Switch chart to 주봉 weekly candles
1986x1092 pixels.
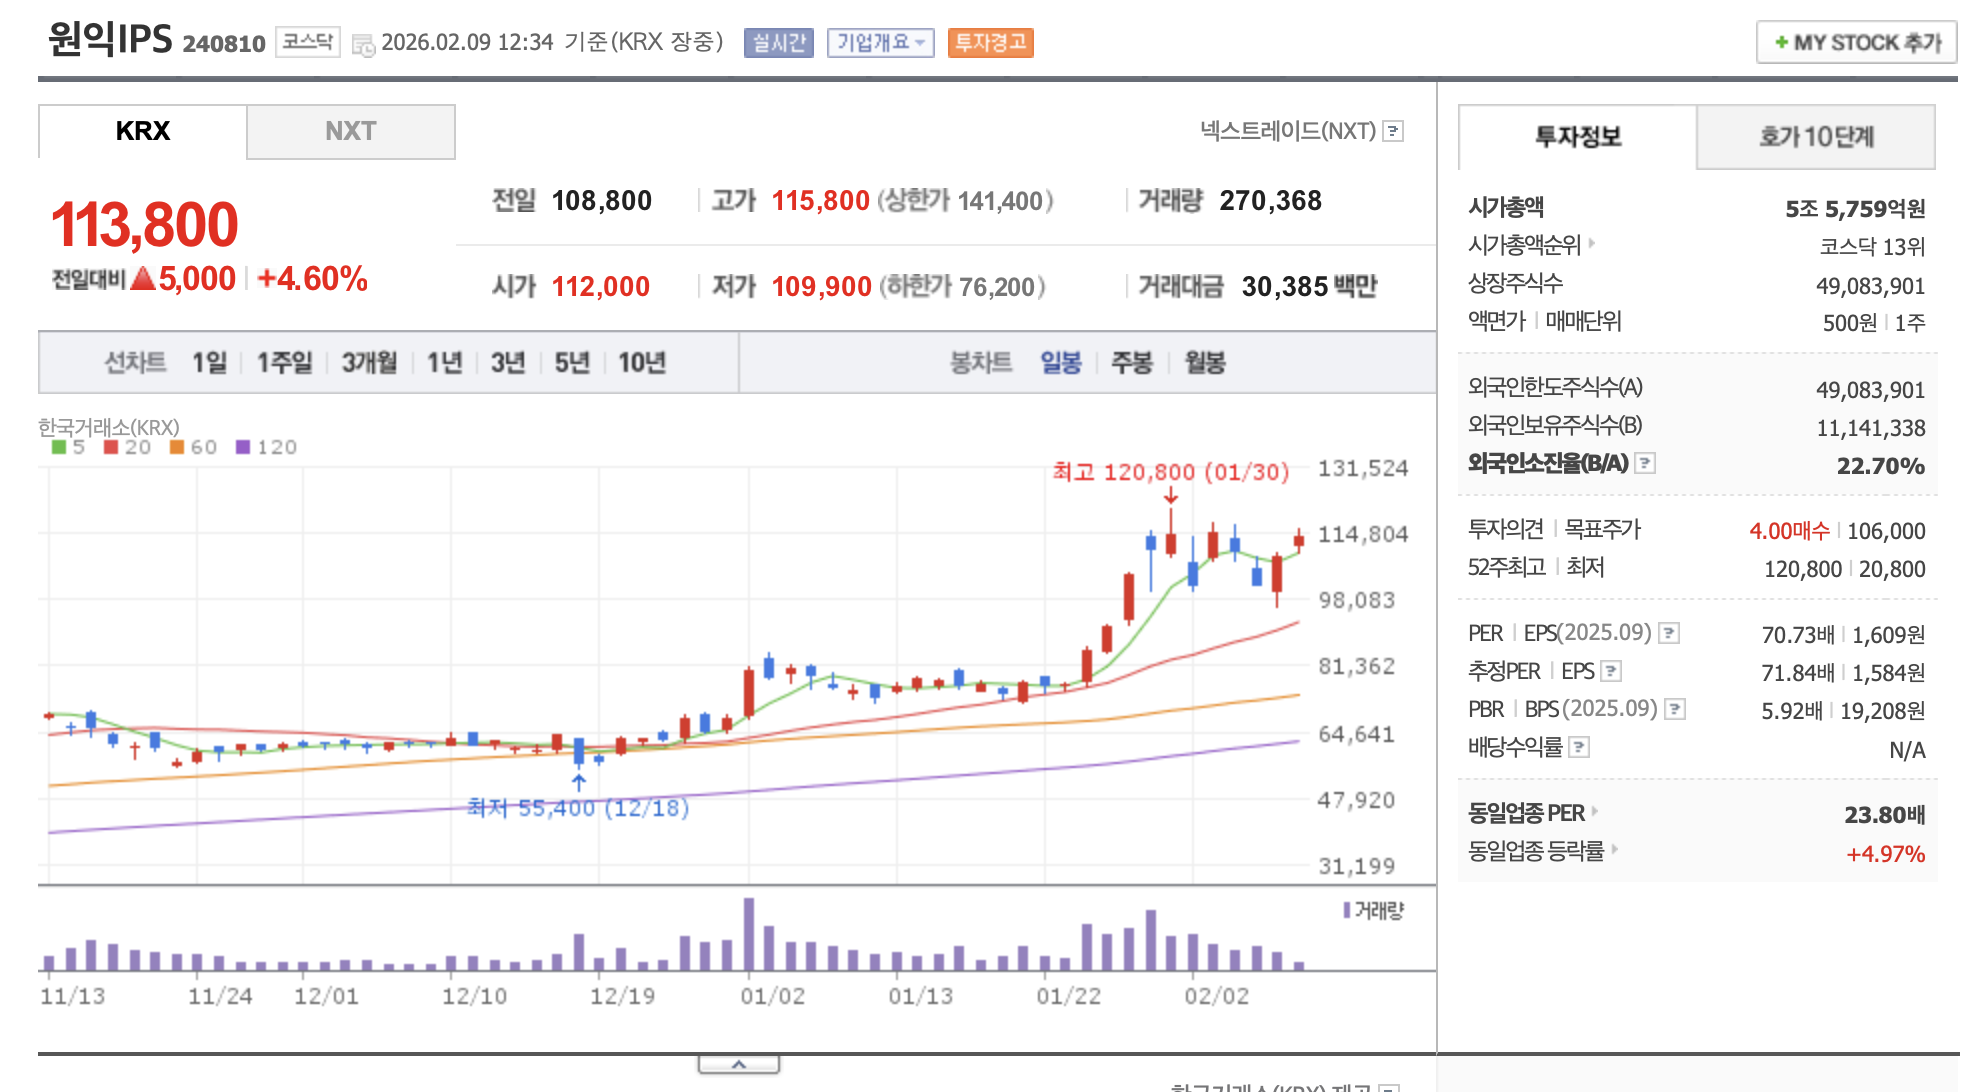(x=1131, y=362)
